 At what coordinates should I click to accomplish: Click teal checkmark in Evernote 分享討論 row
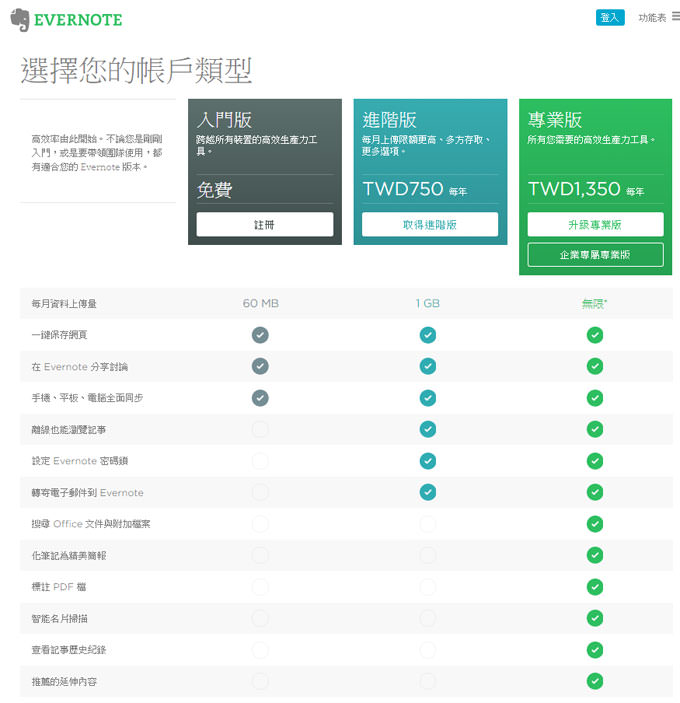(428, 366)
